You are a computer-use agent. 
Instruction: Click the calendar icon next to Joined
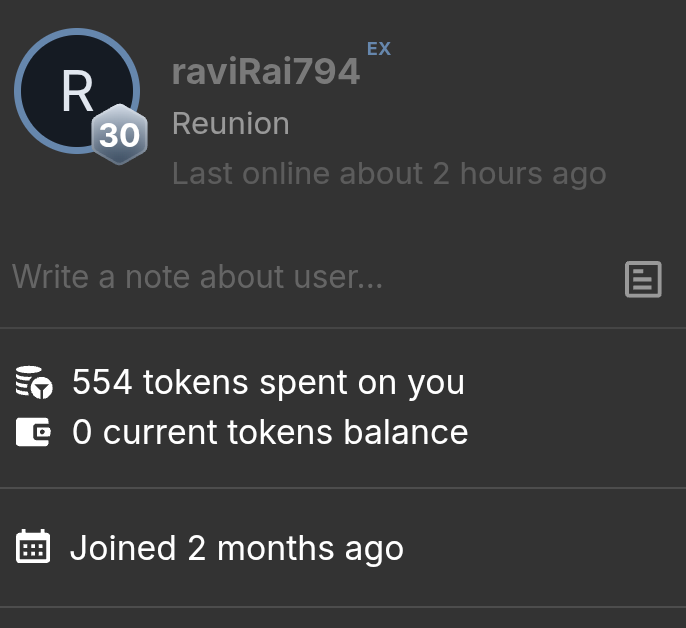pyautogui.click(x=34, y=548)
